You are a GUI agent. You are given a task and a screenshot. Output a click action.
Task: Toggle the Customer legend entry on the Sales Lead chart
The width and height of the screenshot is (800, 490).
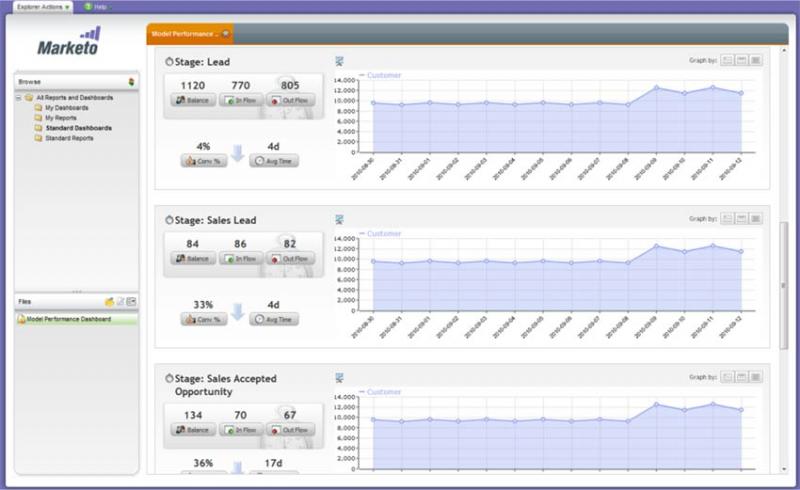point(381,233)
